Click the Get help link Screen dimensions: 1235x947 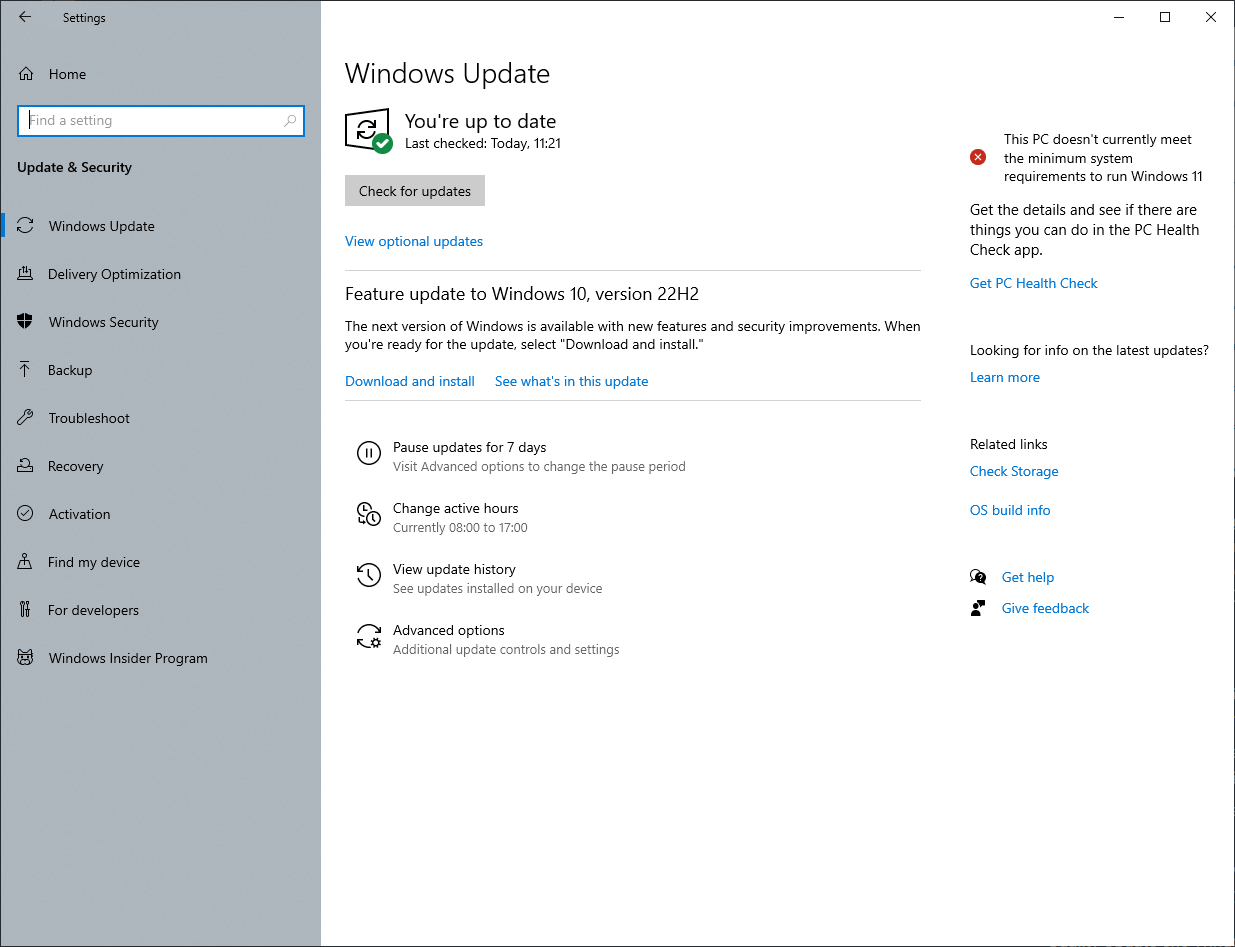pos(1028,577)
